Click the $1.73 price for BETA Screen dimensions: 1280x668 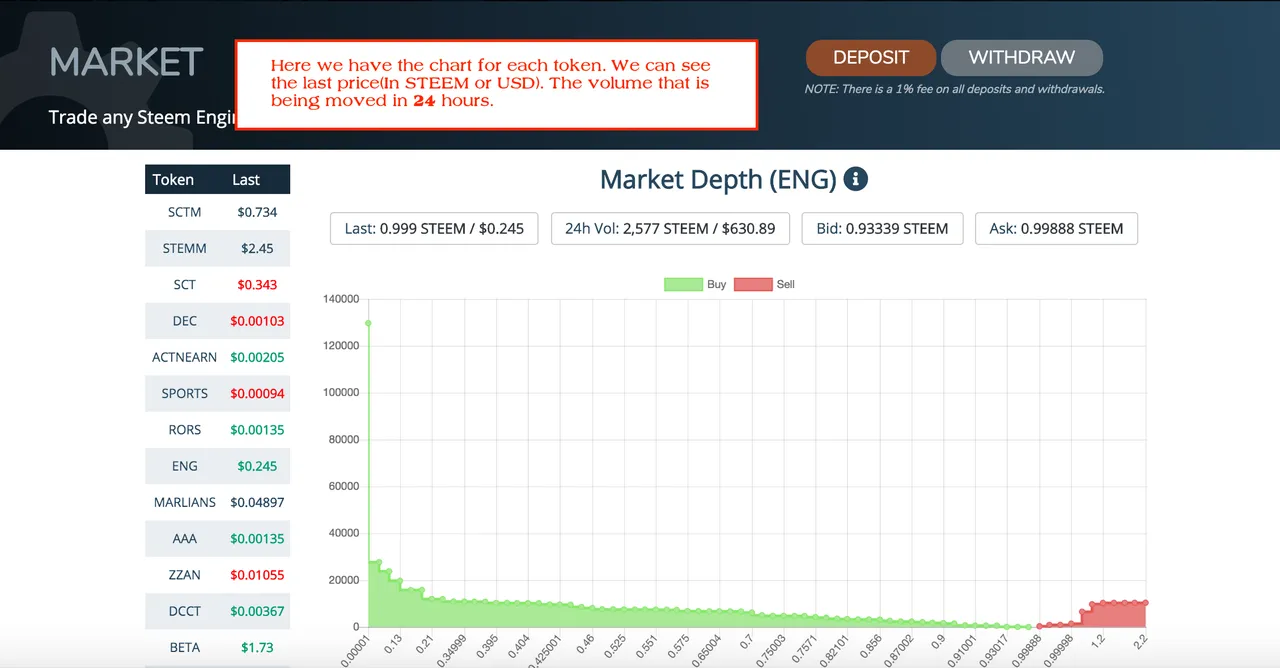(x=257, y=647)
